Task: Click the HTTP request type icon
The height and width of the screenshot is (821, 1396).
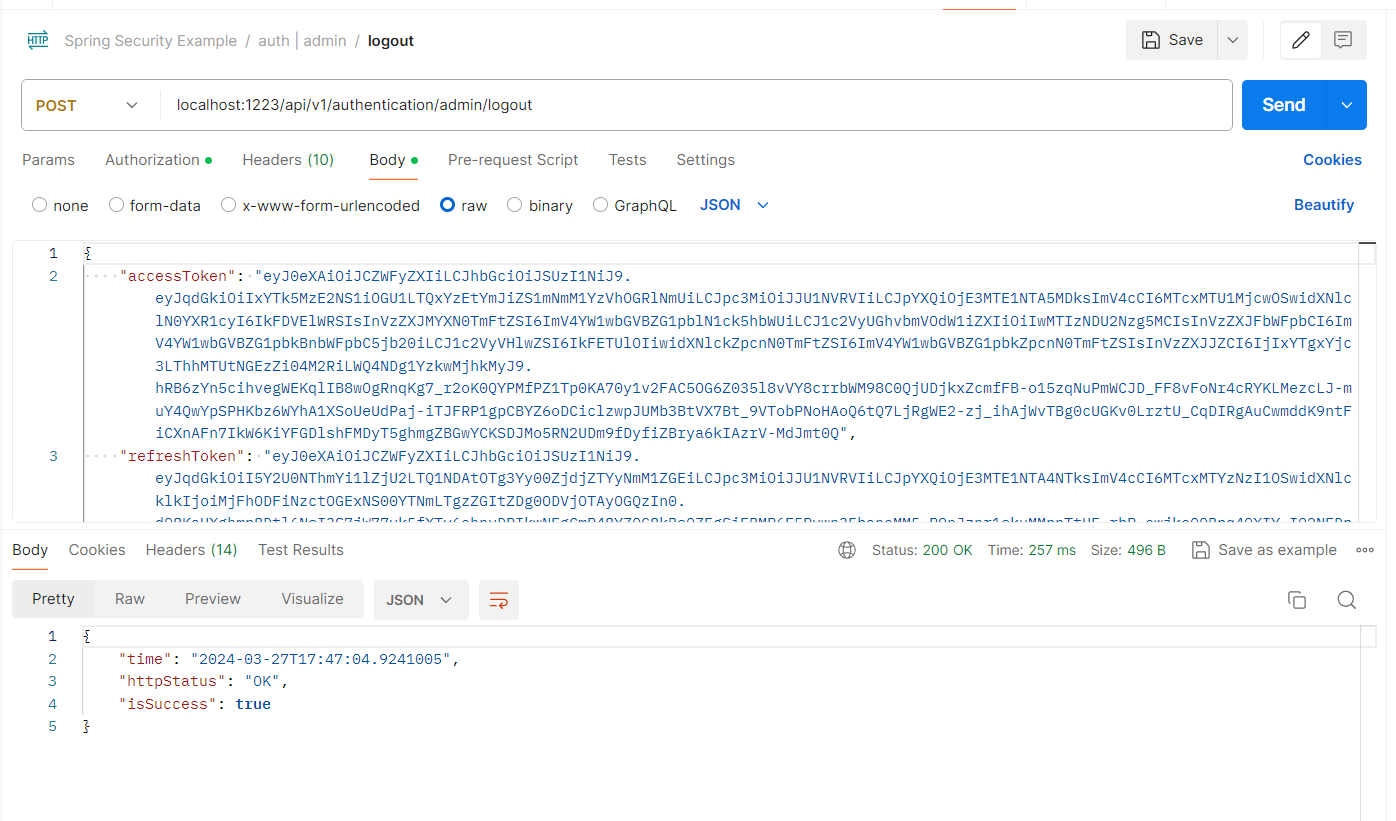Action: pos(38,41)
